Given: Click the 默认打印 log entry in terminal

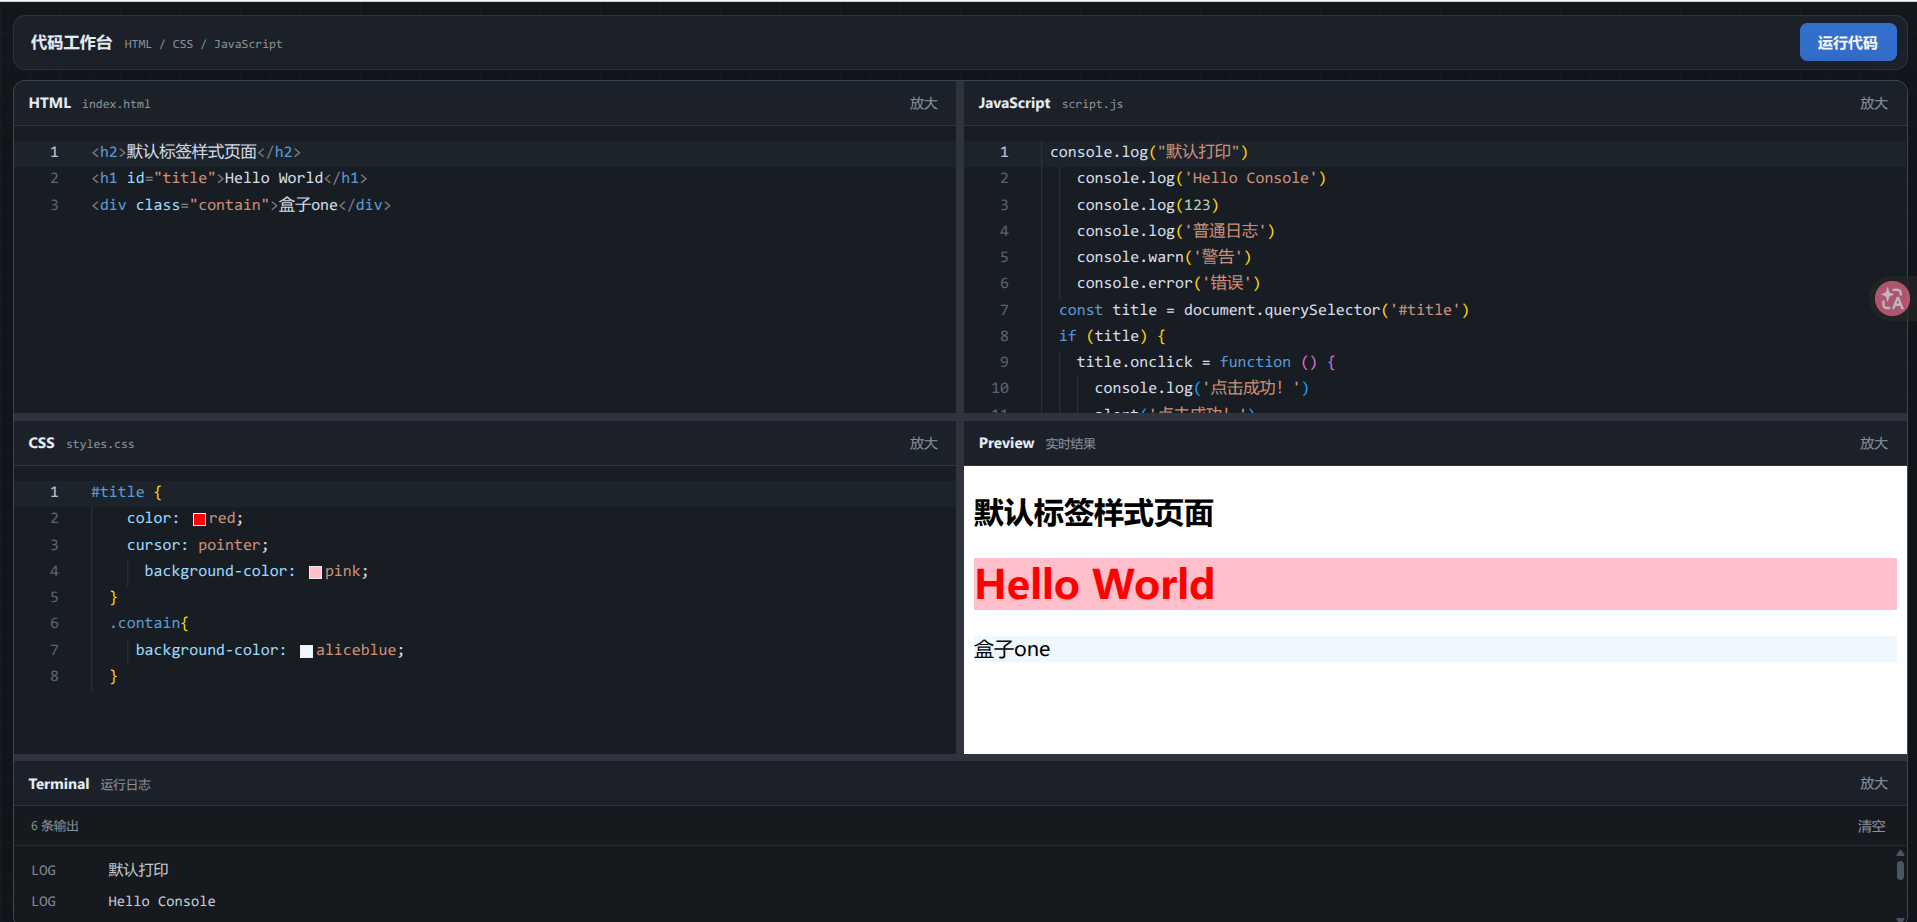Looking at the screenshot, I should [x=138, y=870].
